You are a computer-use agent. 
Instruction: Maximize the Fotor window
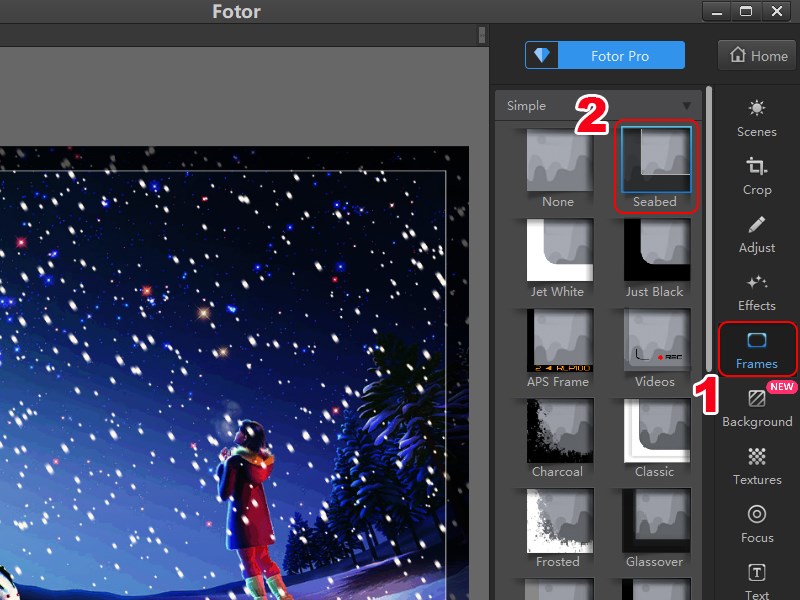point(746,11)
